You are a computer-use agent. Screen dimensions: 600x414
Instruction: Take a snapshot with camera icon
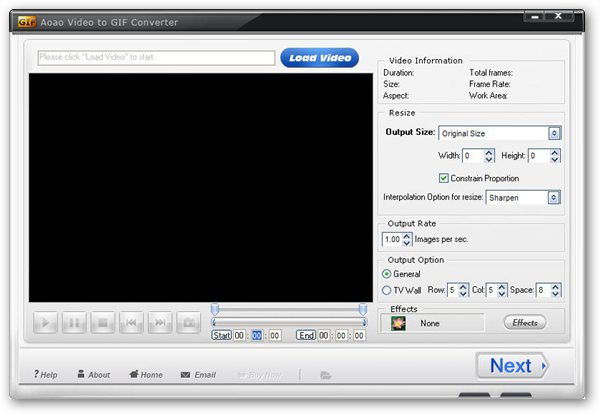tap(189, 323)
